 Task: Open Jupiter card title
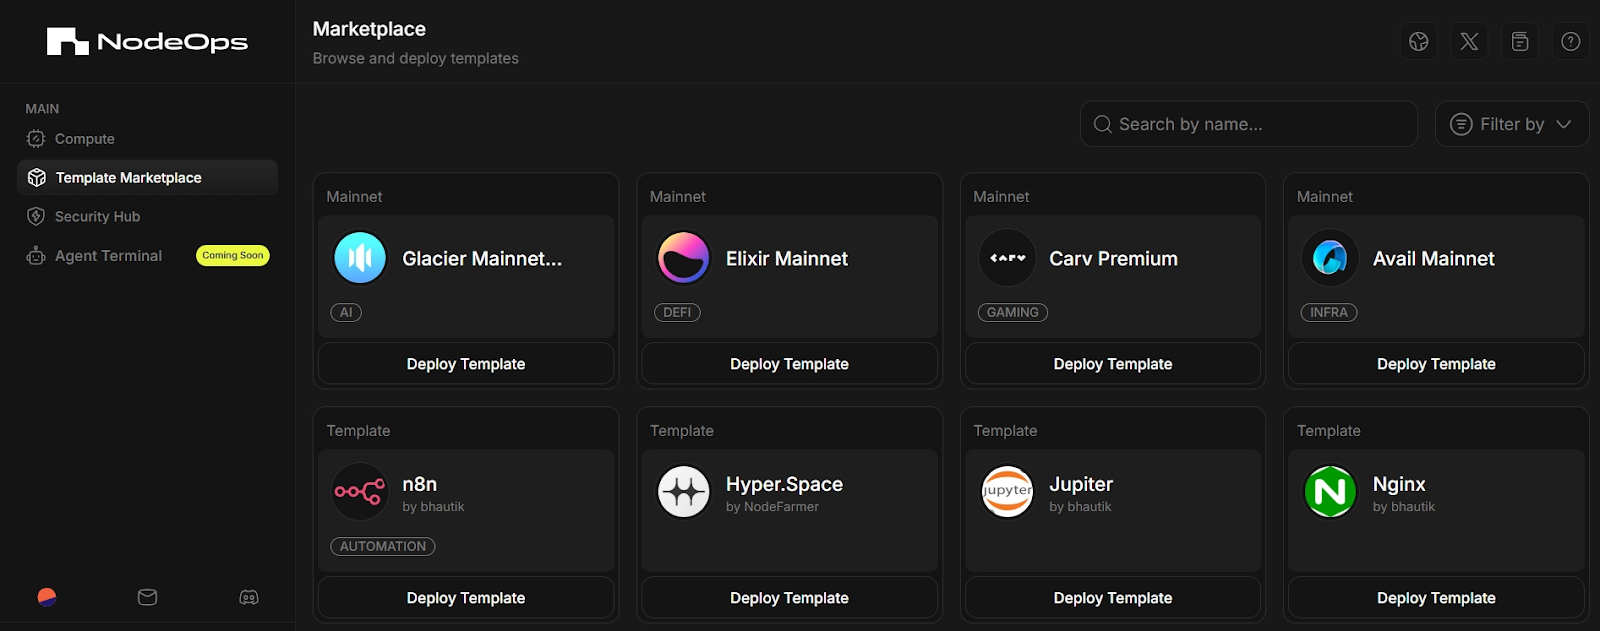coord(1081,484)
